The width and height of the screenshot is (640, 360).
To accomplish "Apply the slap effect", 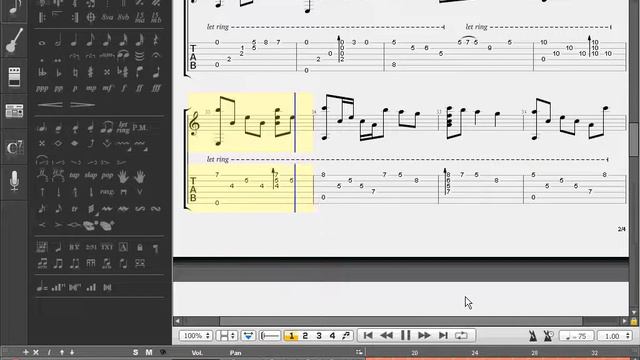I will [91, 176].
